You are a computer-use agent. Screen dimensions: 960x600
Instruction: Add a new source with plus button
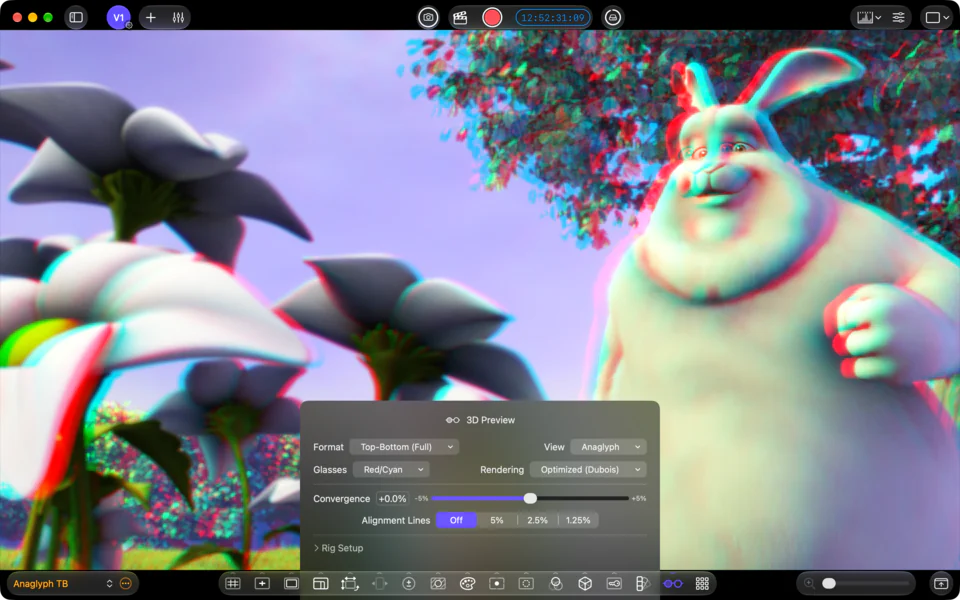coord(151,17)
